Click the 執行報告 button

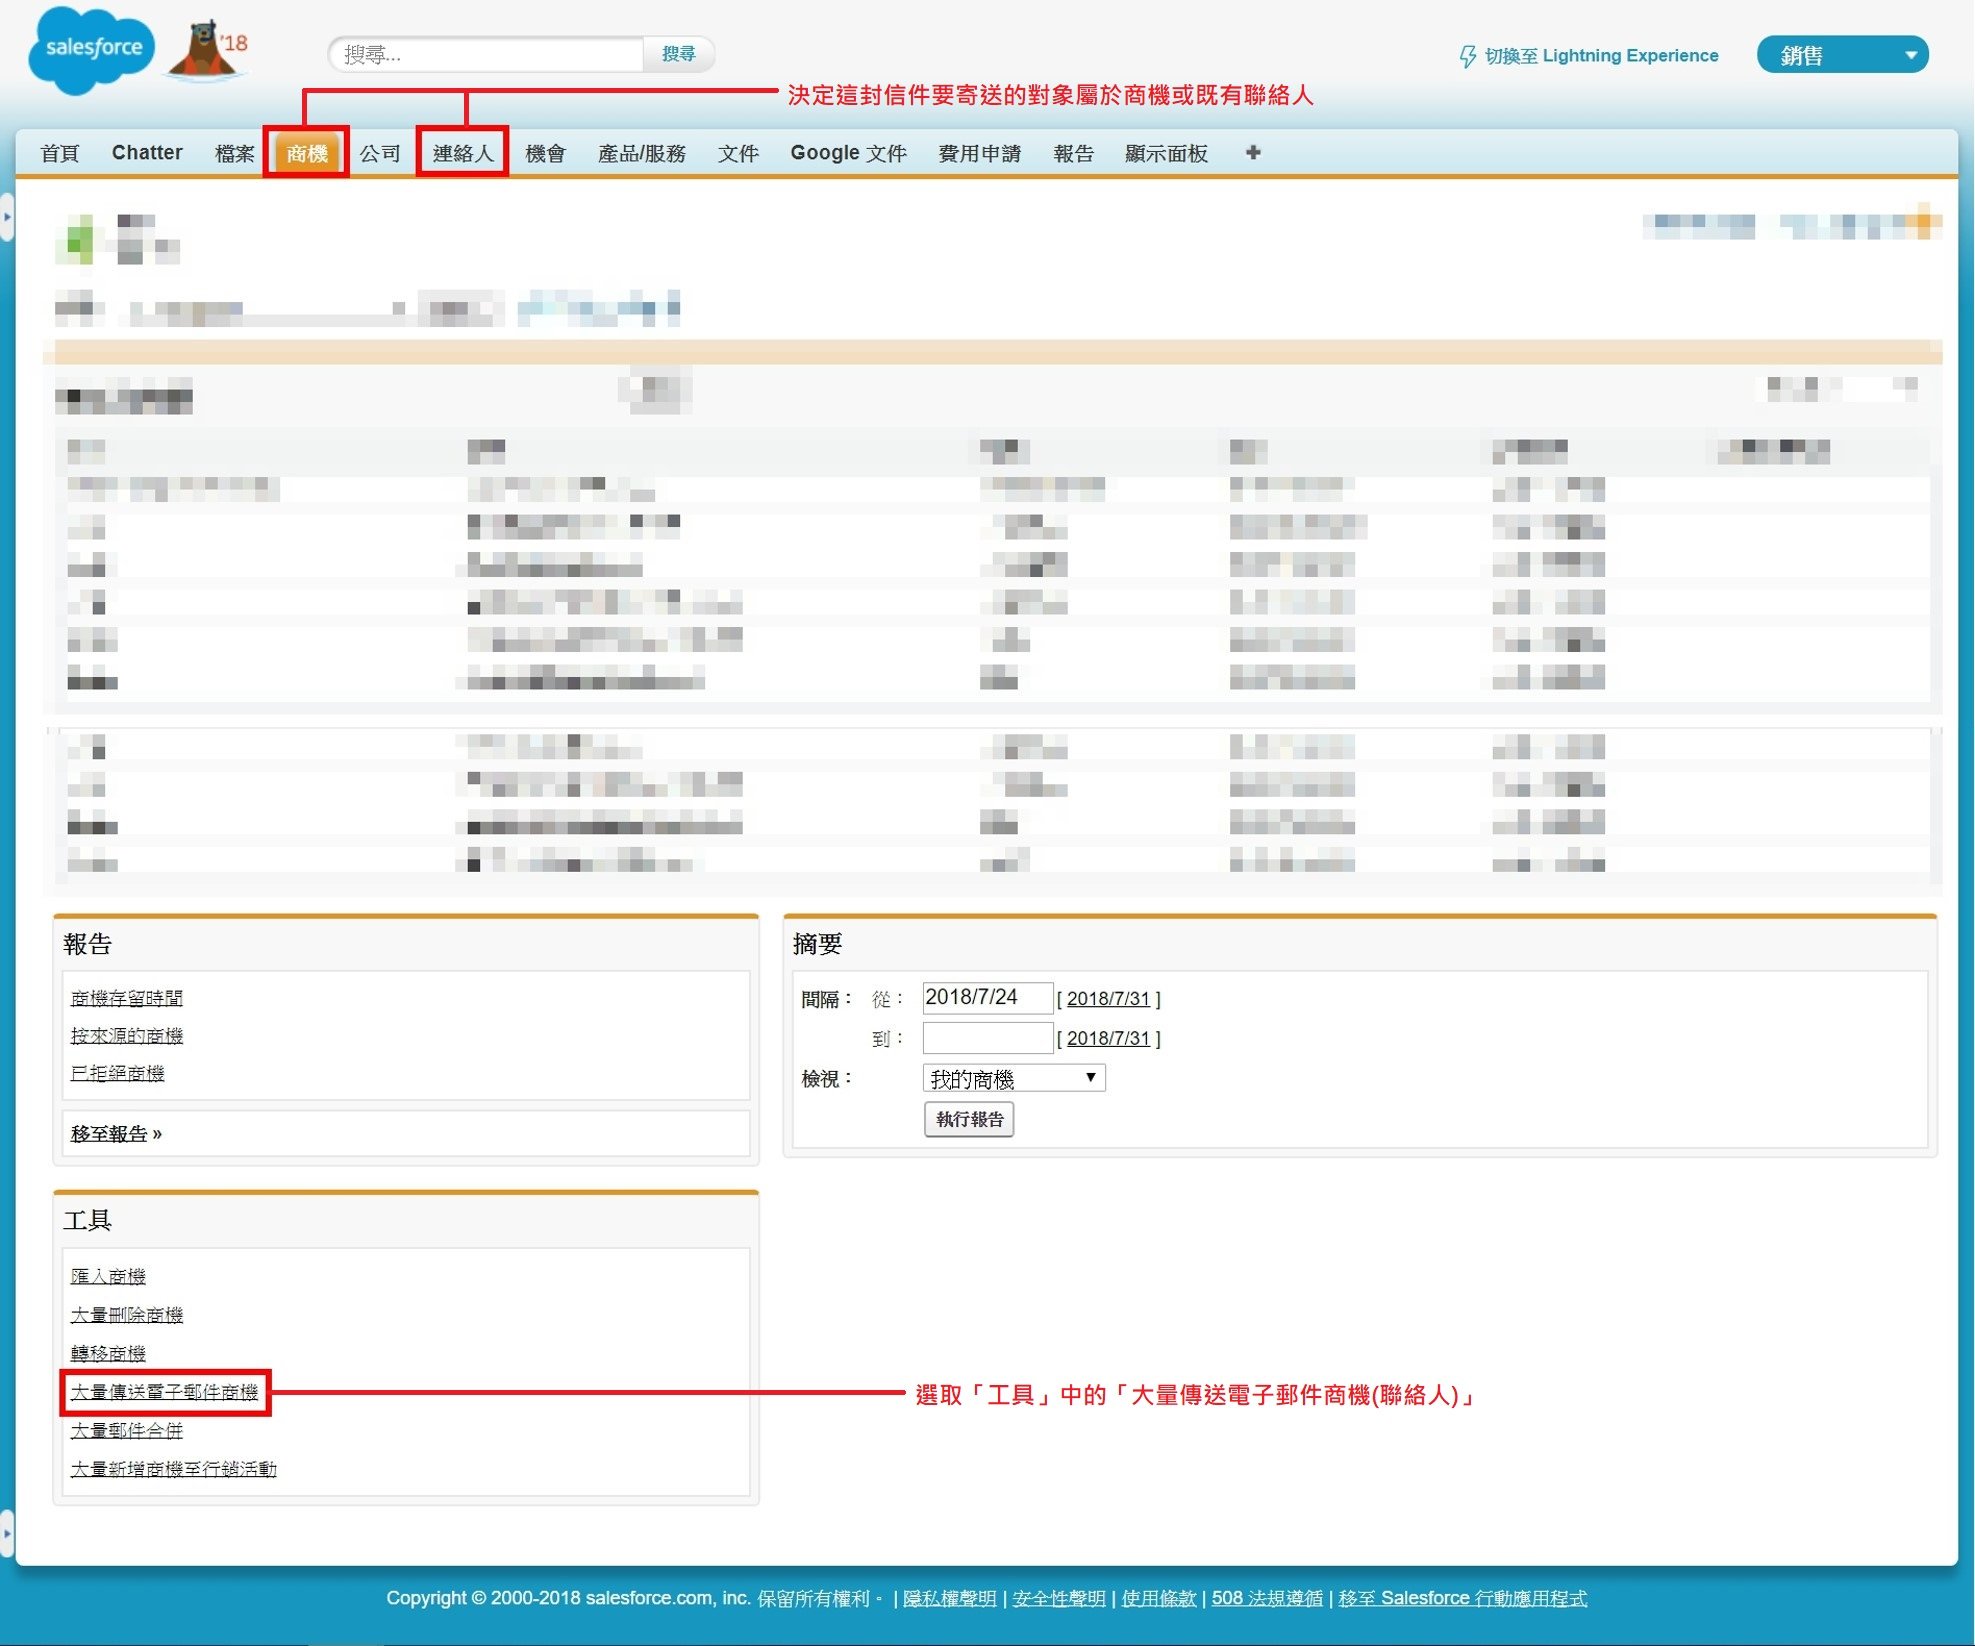click(x=968, y=1119)
